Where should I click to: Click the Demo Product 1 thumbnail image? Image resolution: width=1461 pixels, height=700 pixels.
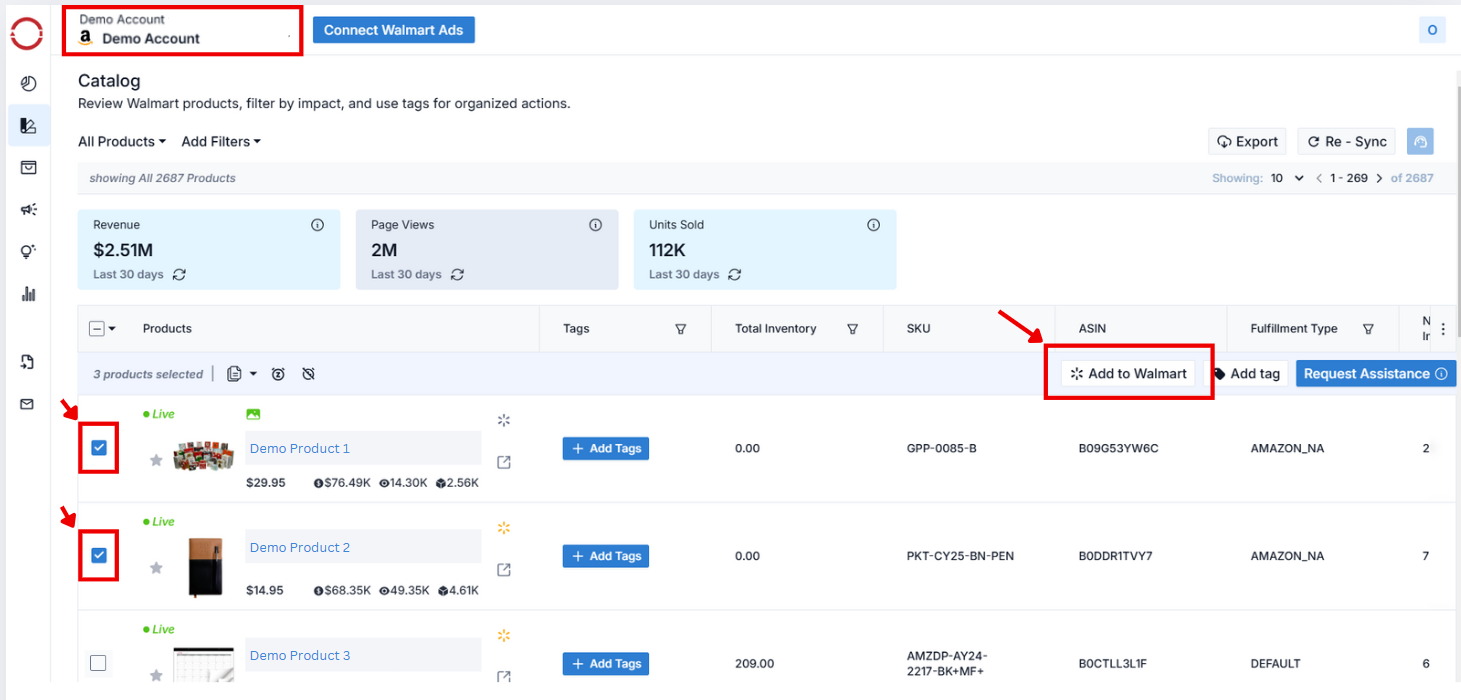(x=203, y=457)
